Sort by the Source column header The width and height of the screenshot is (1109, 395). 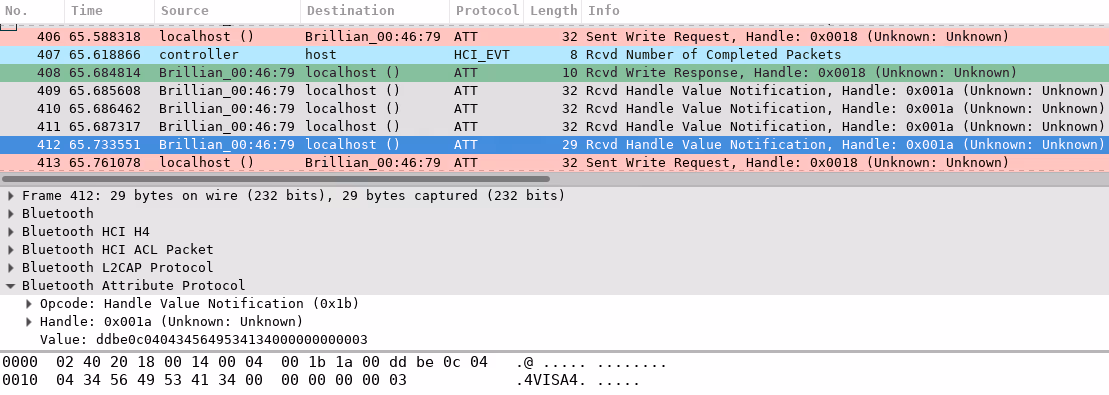[227, 11]
